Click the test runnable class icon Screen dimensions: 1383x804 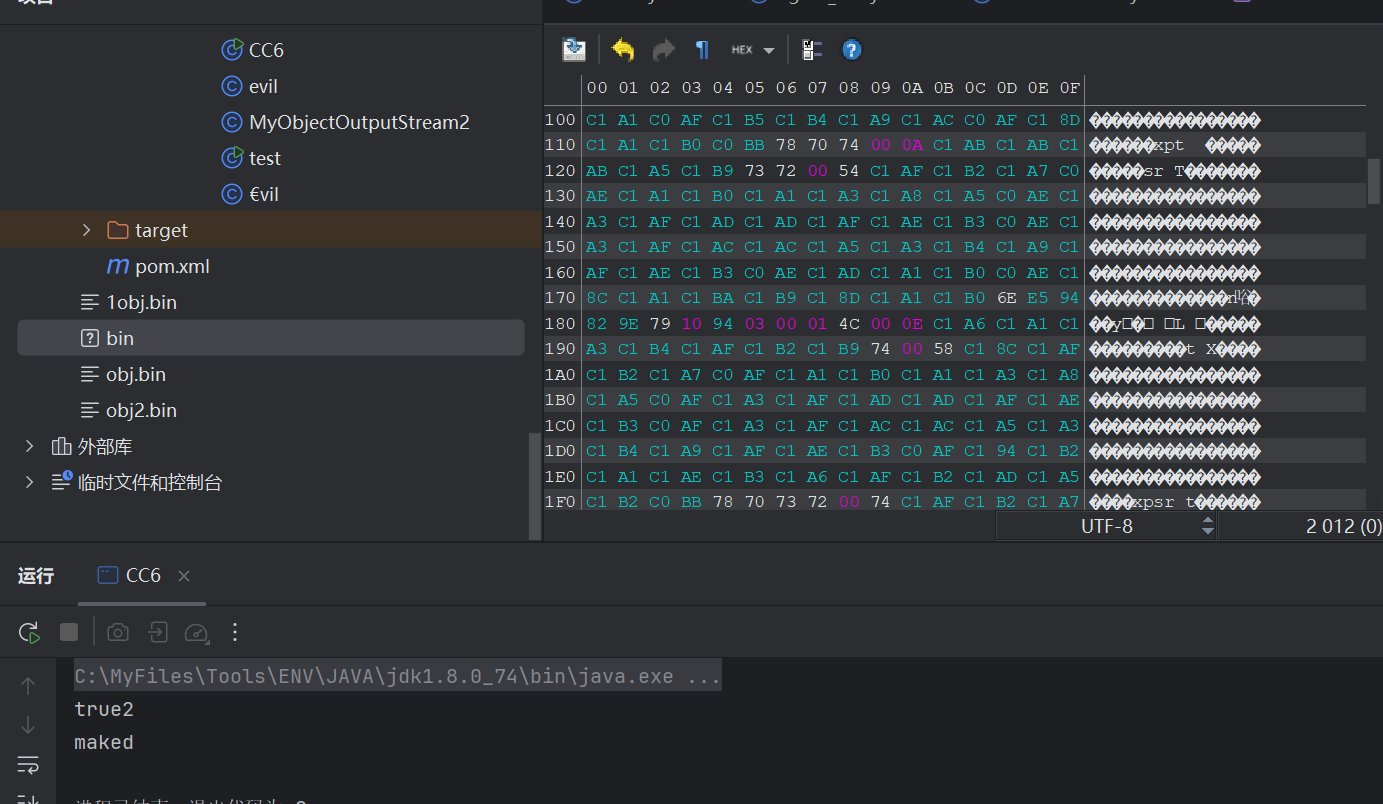pos(232,158)
